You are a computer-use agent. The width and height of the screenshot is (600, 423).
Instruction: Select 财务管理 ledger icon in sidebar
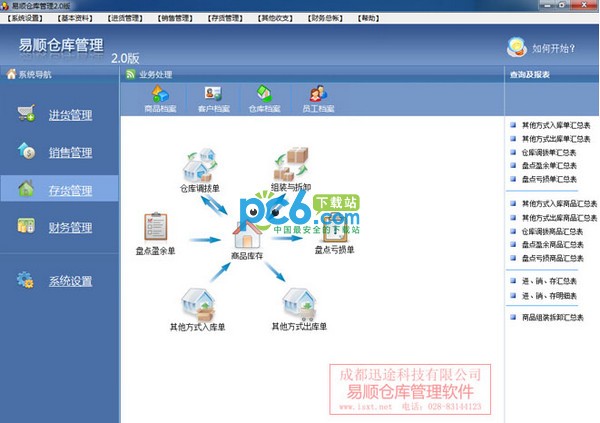pos(26,225)
